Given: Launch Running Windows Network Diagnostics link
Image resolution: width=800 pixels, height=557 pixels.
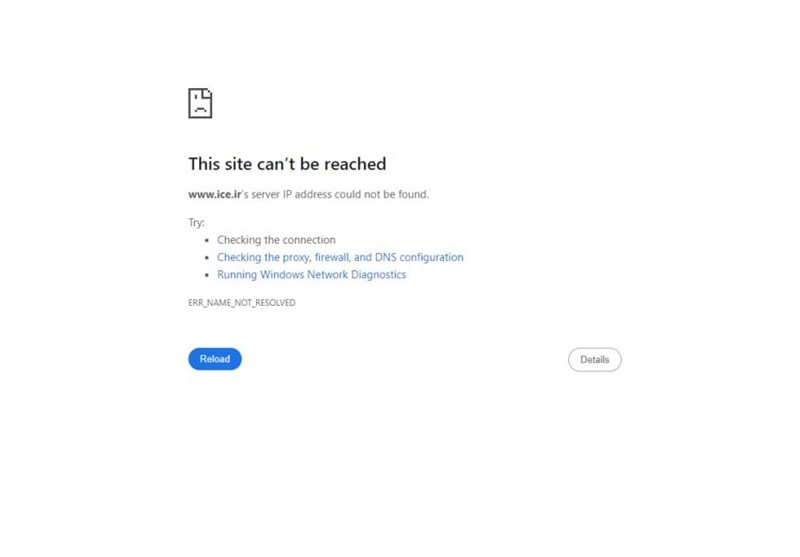Looking at the screenshot, I should click(312, 274).
